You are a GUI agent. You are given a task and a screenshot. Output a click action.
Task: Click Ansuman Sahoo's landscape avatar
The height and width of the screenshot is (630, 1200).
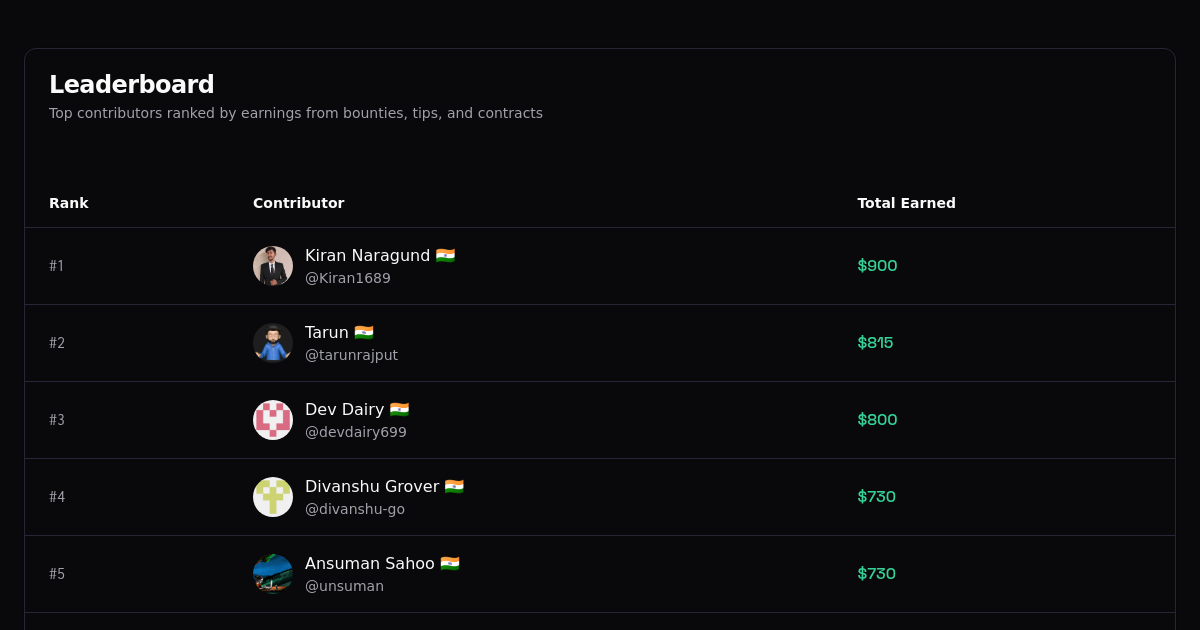click(x=272, y=573)
